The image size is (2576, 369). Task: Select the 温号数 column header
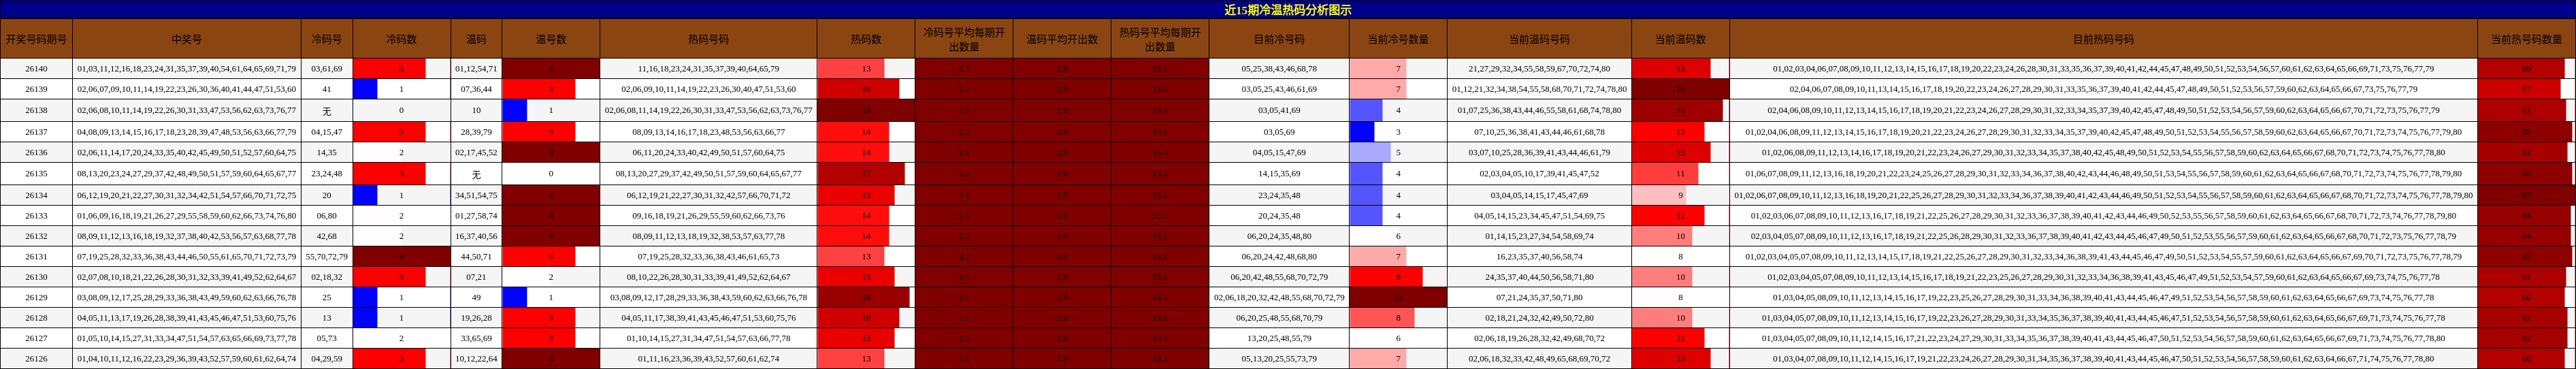coord(550,39)
